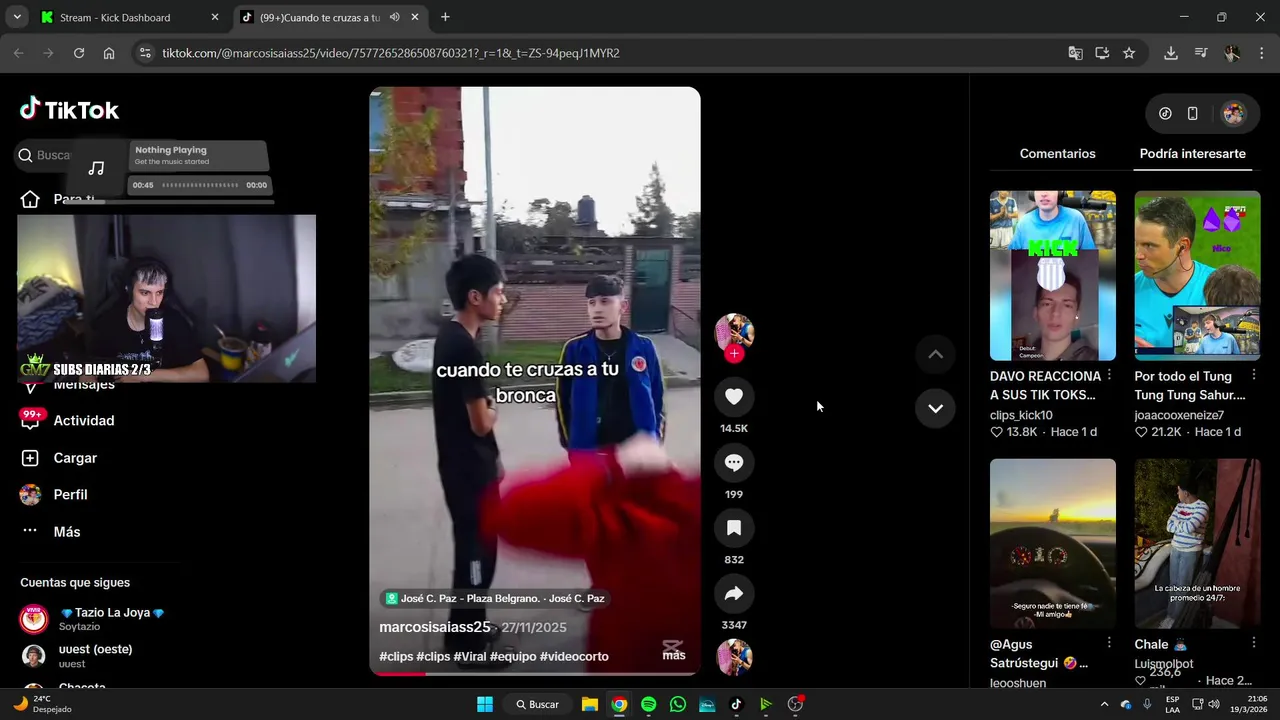The width and height of the screenshot is (1280, 720).
Task: Open Chrome downloads icon
Action: 1171,53
